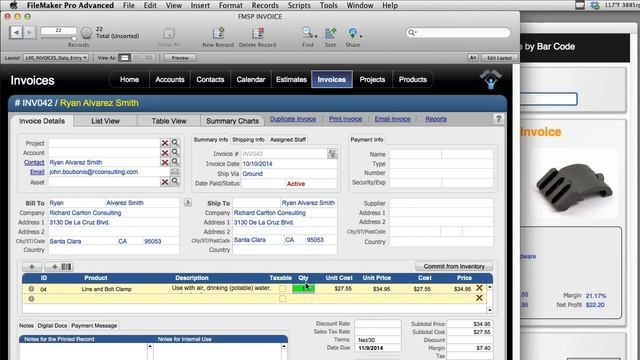
Task: Go to next record arrow
Action: (x=29, y=32)
